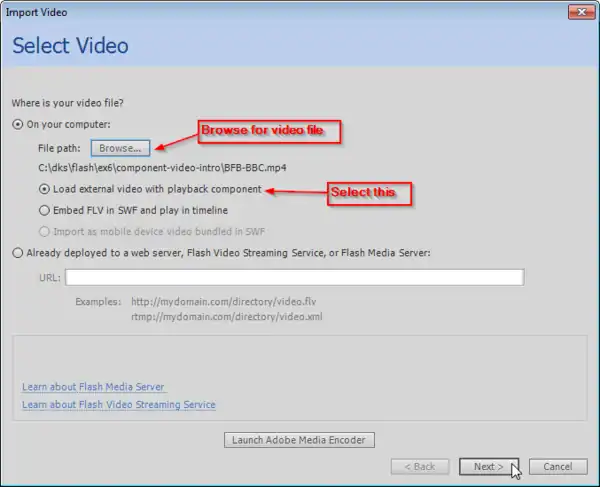Image resolution: width=600 pixels, height=487 pixels.
Task: Click the "Browse for video file" annotation box
Action: [269, 131]
